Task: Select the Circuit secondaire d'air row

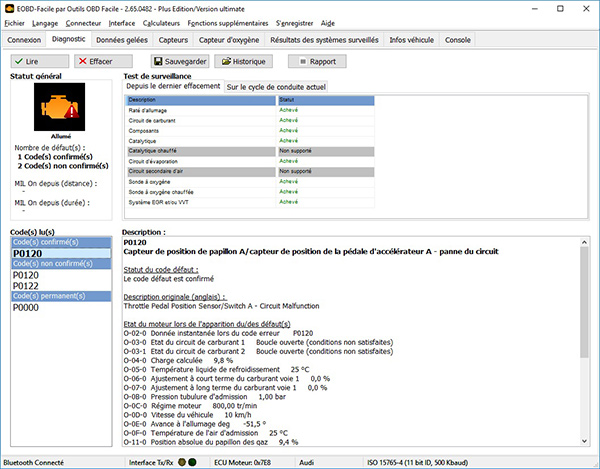Action: pos(250,171)
